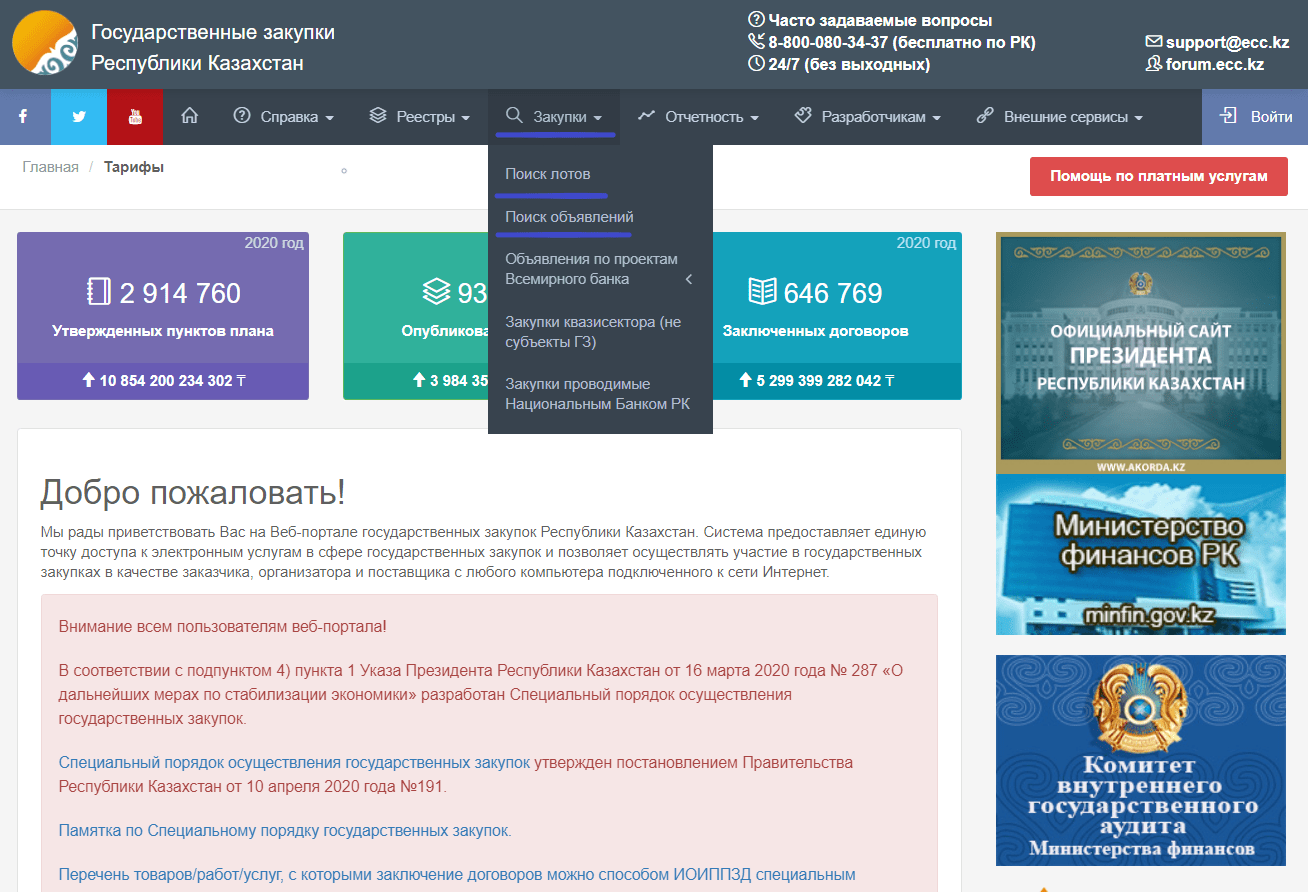
Task: Open the YouTube channel icon
Action: point(135,117)
